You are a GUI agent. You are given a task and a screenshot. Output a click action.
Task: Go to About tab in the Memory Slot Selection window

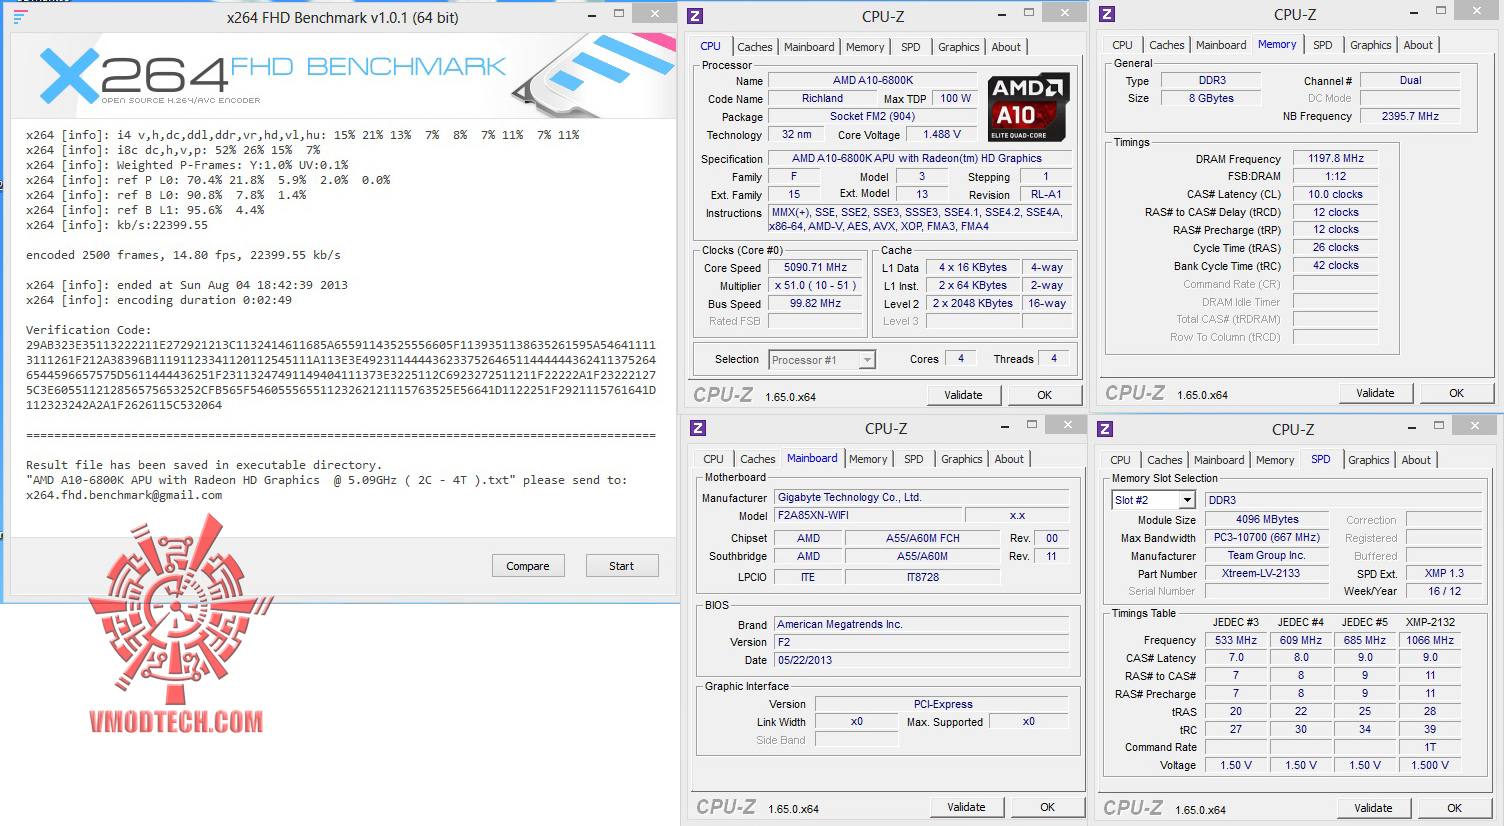[1416, 460]
